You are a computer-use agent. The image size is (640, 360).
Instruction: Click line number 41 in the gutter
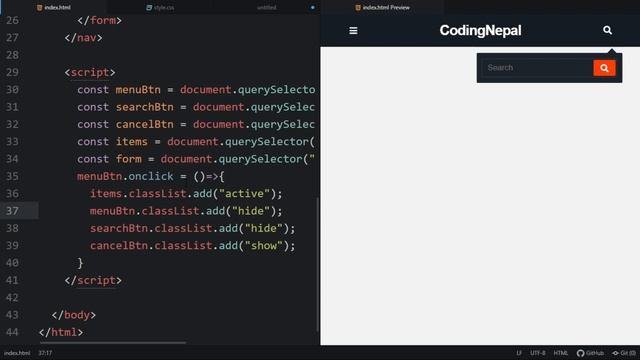(12, 280)
